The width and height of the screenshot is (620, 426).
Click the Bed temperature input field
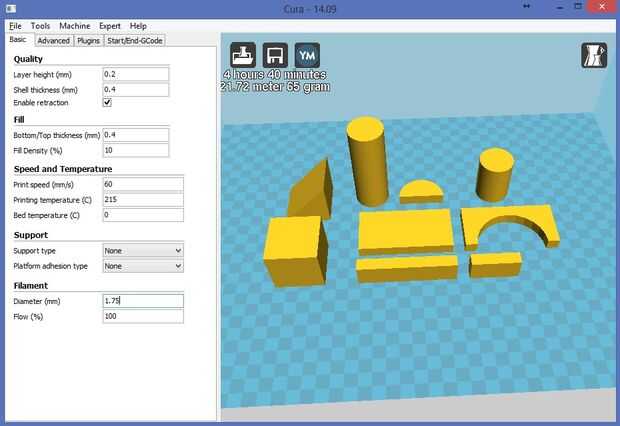(x=143, y=215)
